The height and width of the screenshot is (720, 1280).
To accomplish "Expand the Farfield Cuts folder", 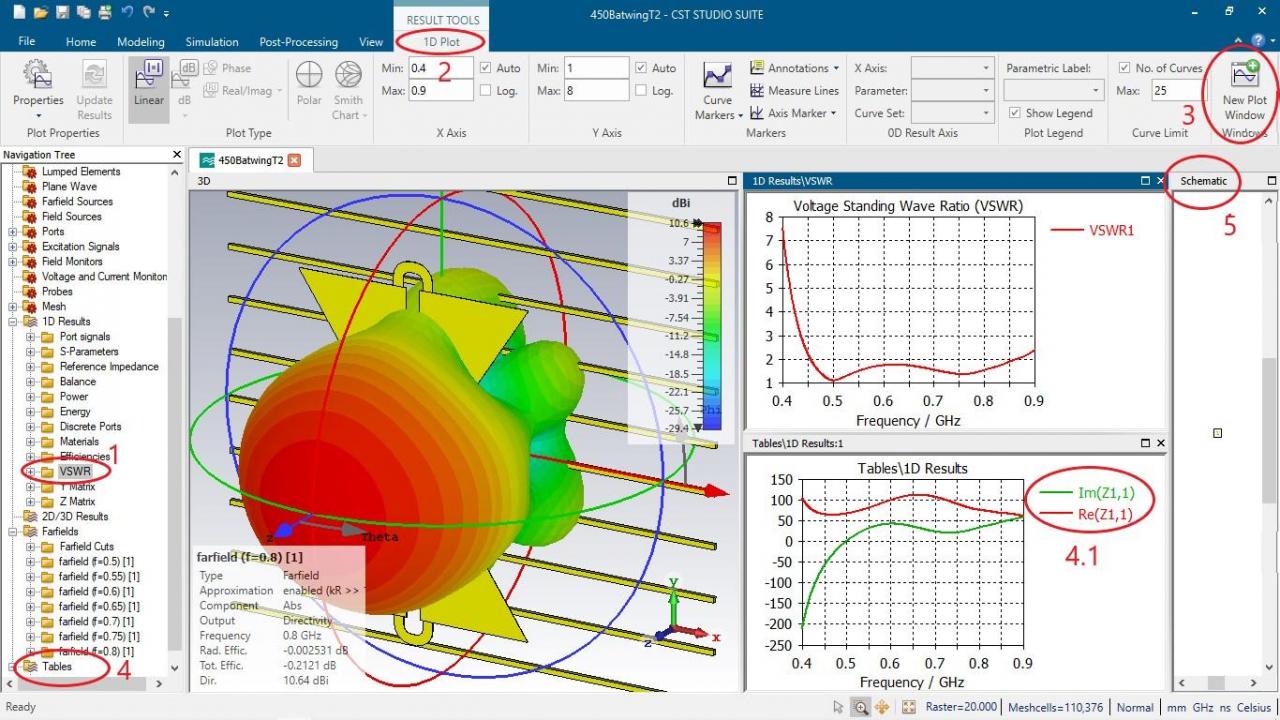I will [x=30, y=547].
